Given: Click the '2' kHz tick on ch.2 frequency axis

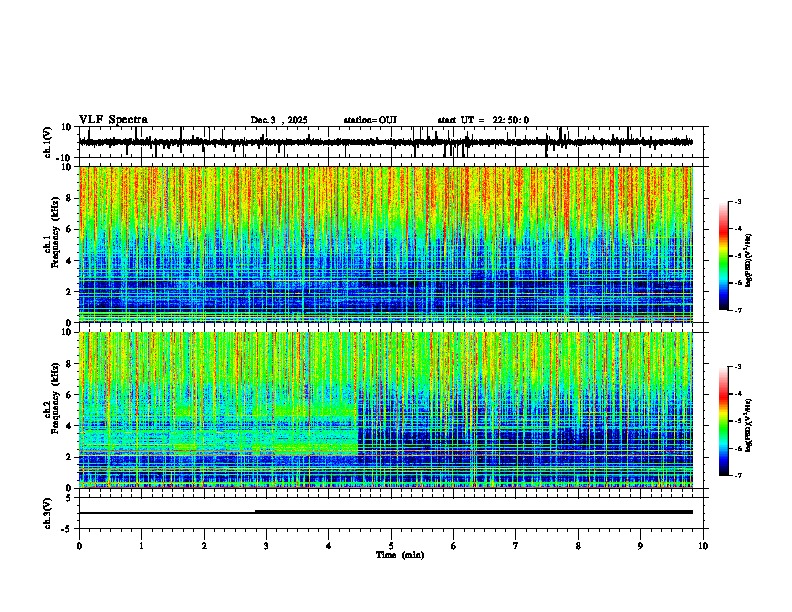Looking at the screenshot, I should coord(70,457).
